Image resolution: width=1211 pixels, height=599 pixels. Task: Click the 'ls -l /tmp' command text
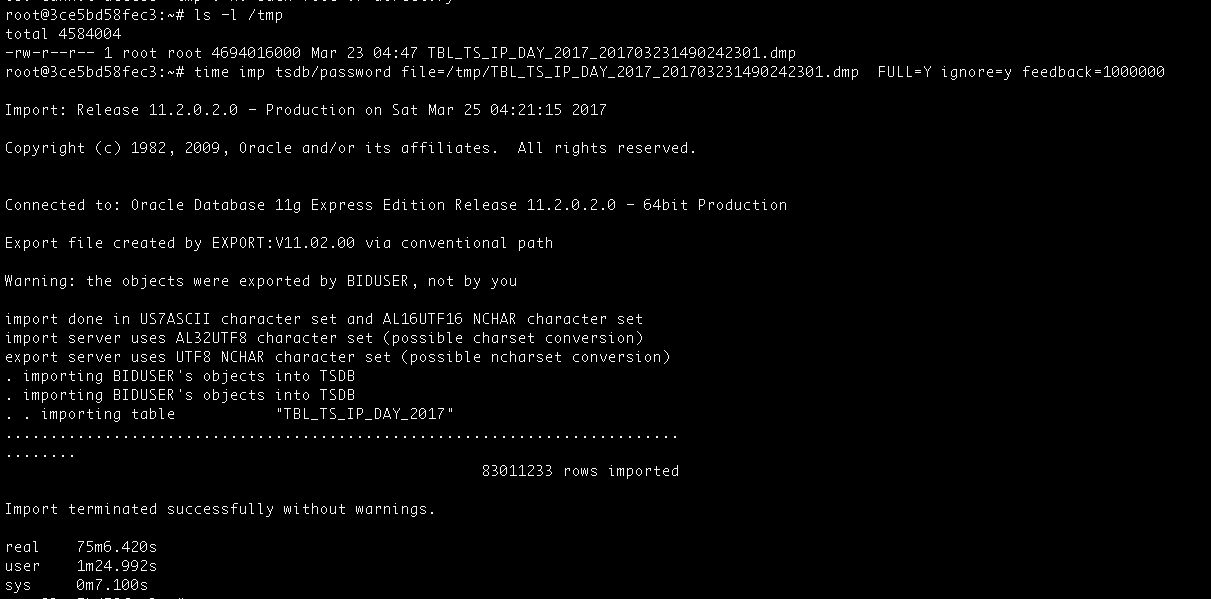pyautogui.click(x=239, y=15)
